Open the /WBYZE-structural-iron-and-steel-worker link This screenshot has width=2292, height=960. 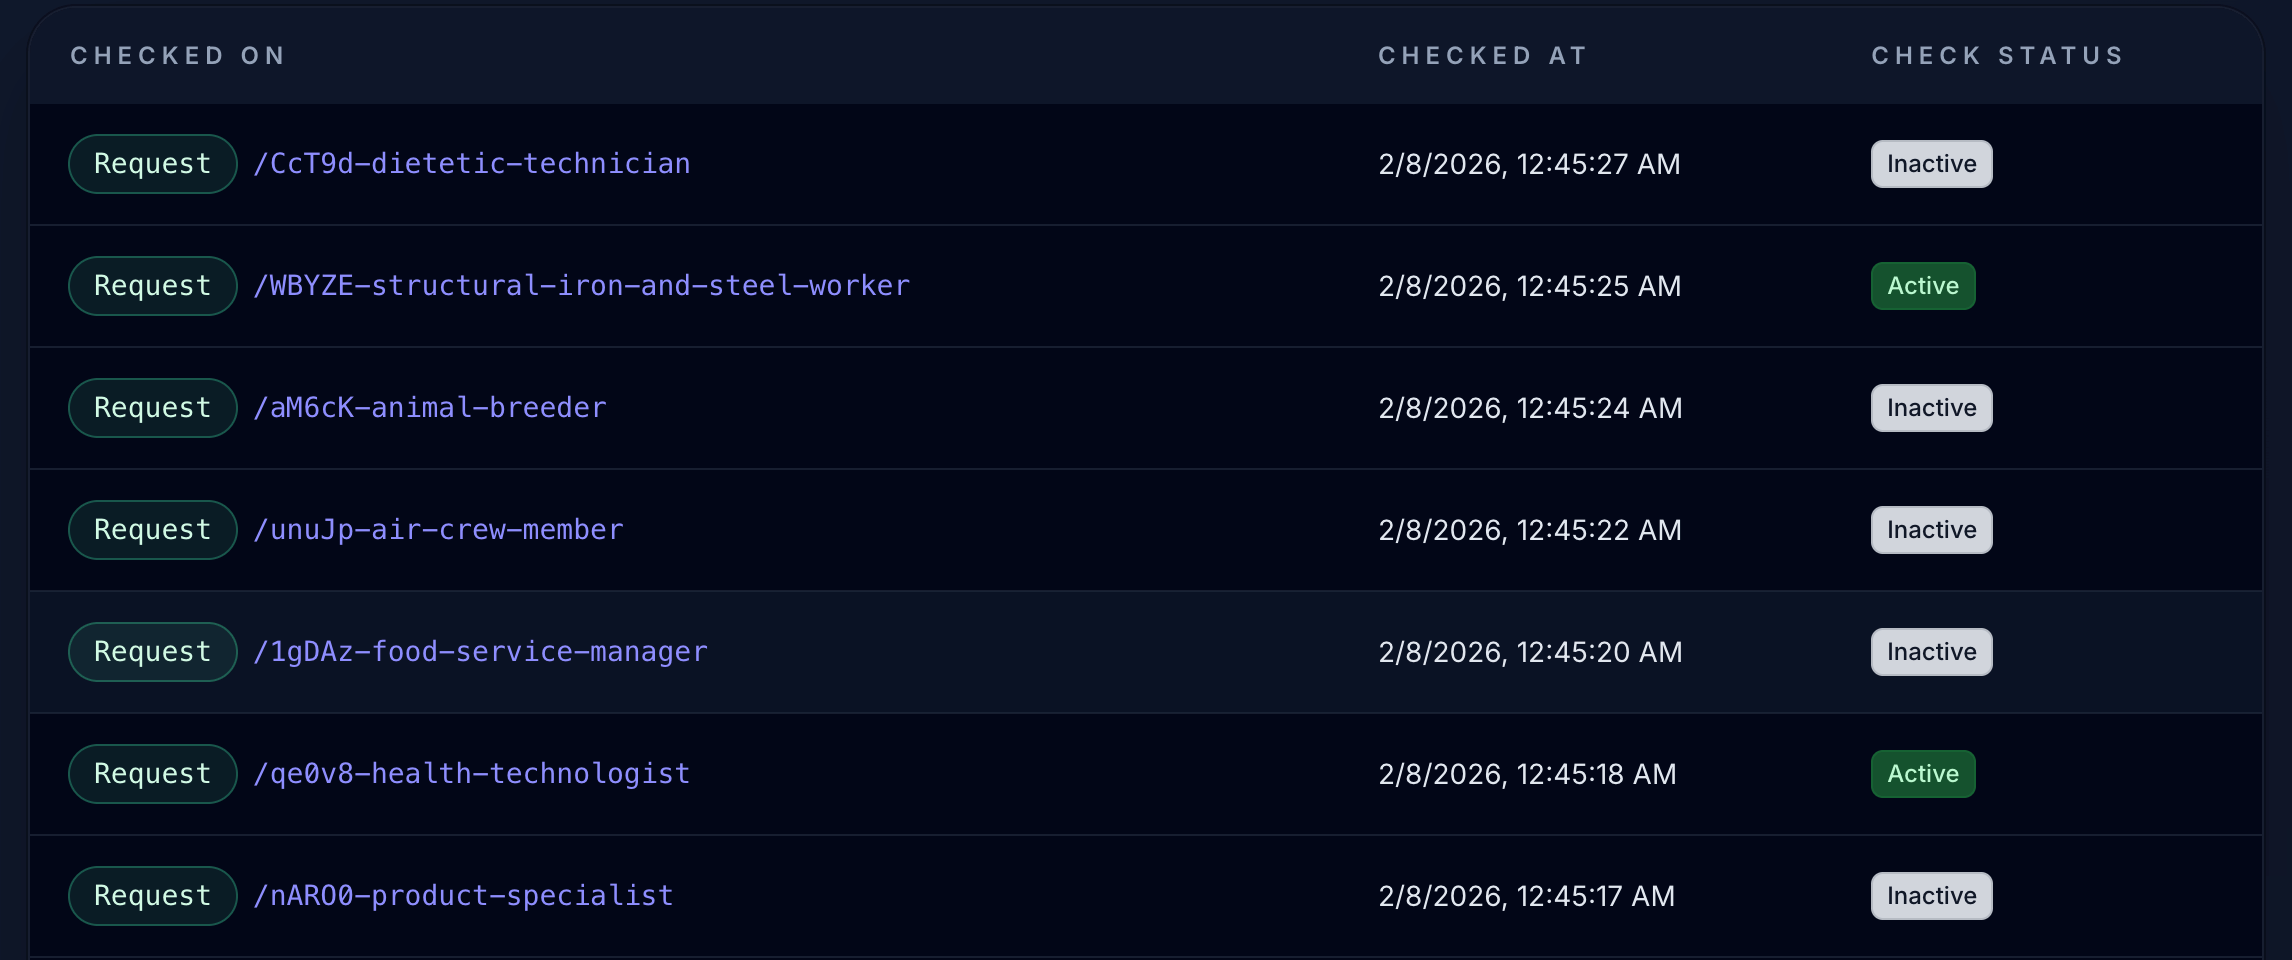pyautogui.click(x=581, y=286)
